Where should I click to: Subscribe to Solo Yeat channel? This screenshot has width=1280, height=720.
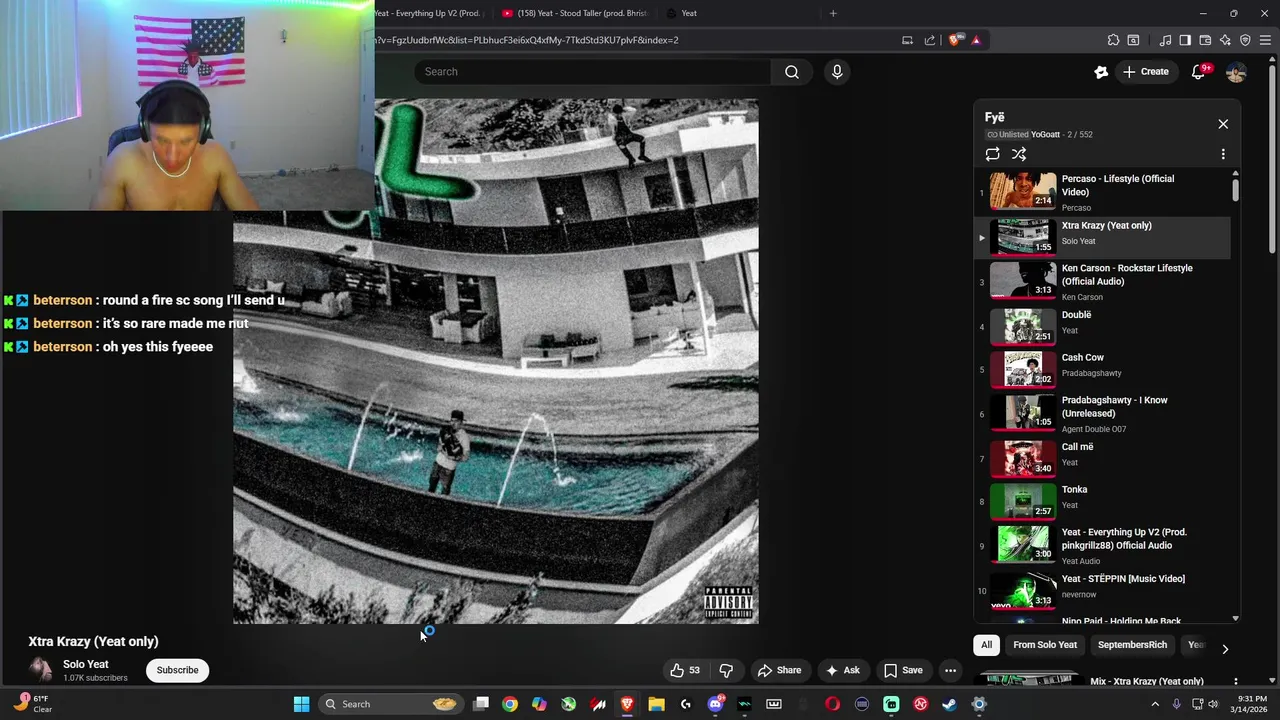pos(177,670)
